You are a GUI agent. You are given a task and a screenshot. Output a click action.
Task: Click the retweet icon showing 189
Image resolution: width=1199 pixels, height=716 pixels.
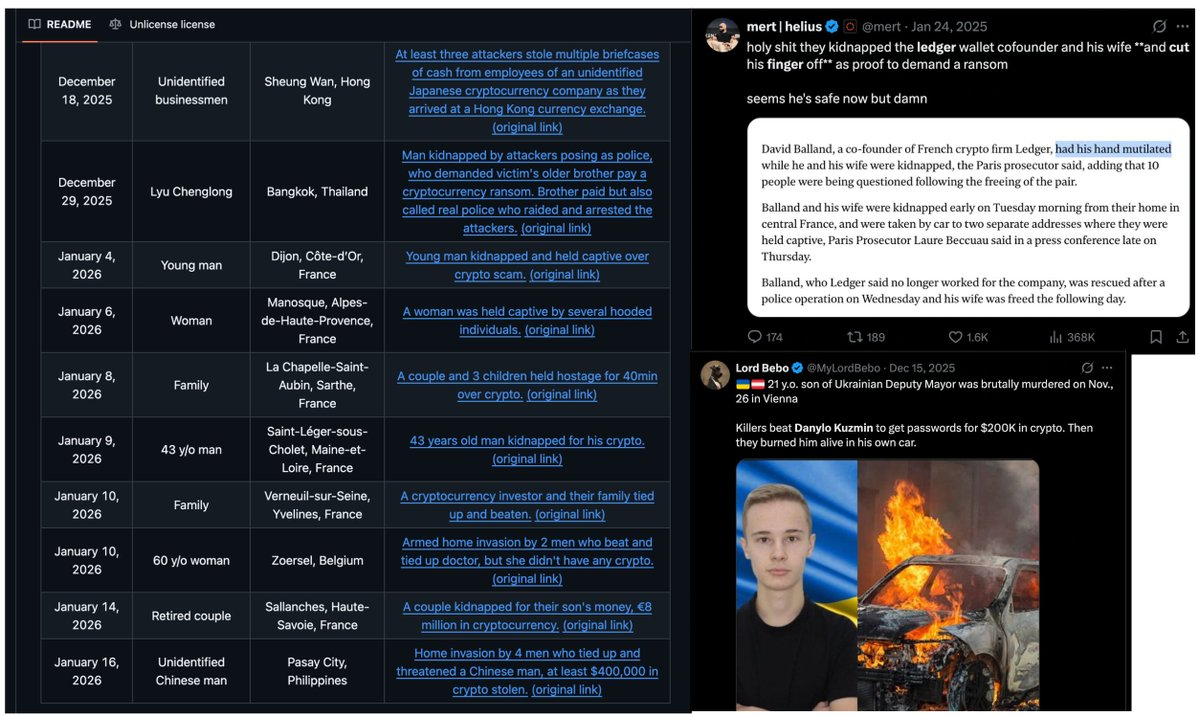[854, 337]
